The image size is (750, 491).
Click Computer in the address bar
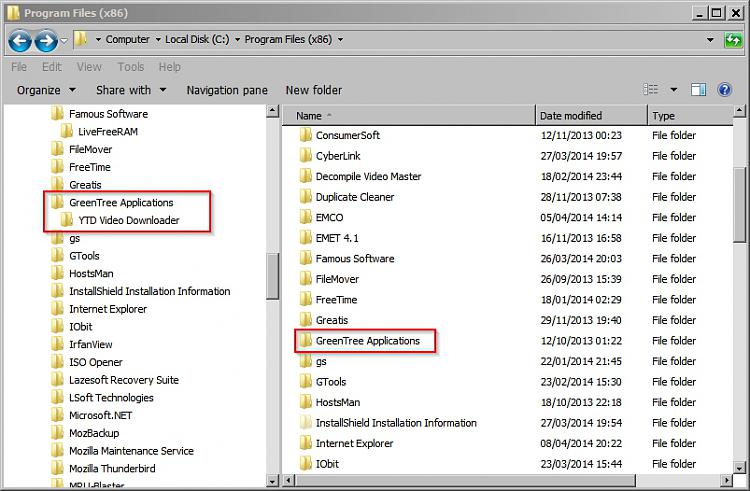click(x=127, y=40)
